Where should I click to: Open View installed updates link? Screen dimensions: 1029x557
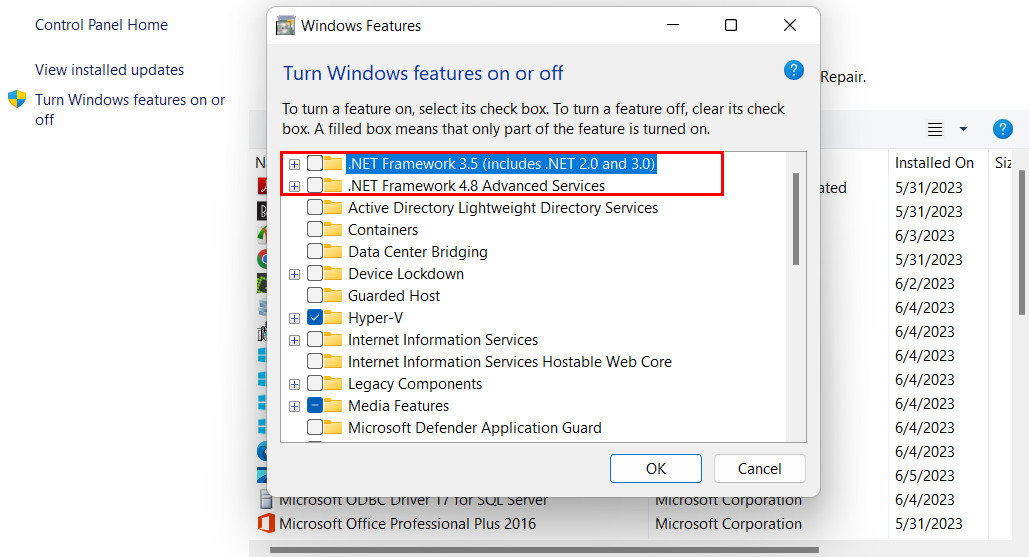point(110,70)
